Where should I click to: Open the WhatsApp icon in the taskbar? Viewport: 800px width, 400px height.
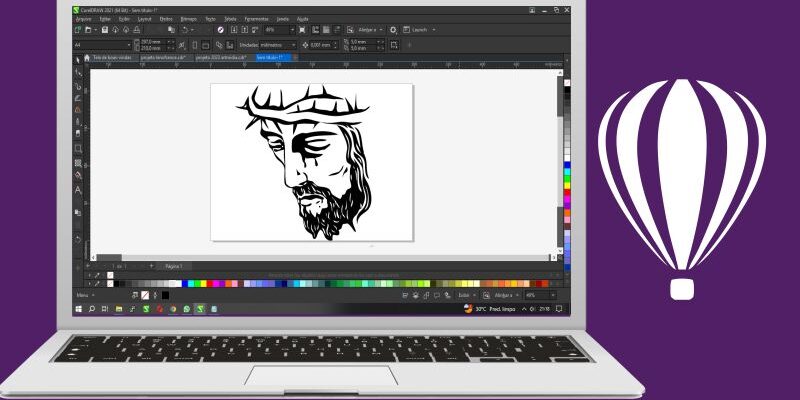point(186,309)
